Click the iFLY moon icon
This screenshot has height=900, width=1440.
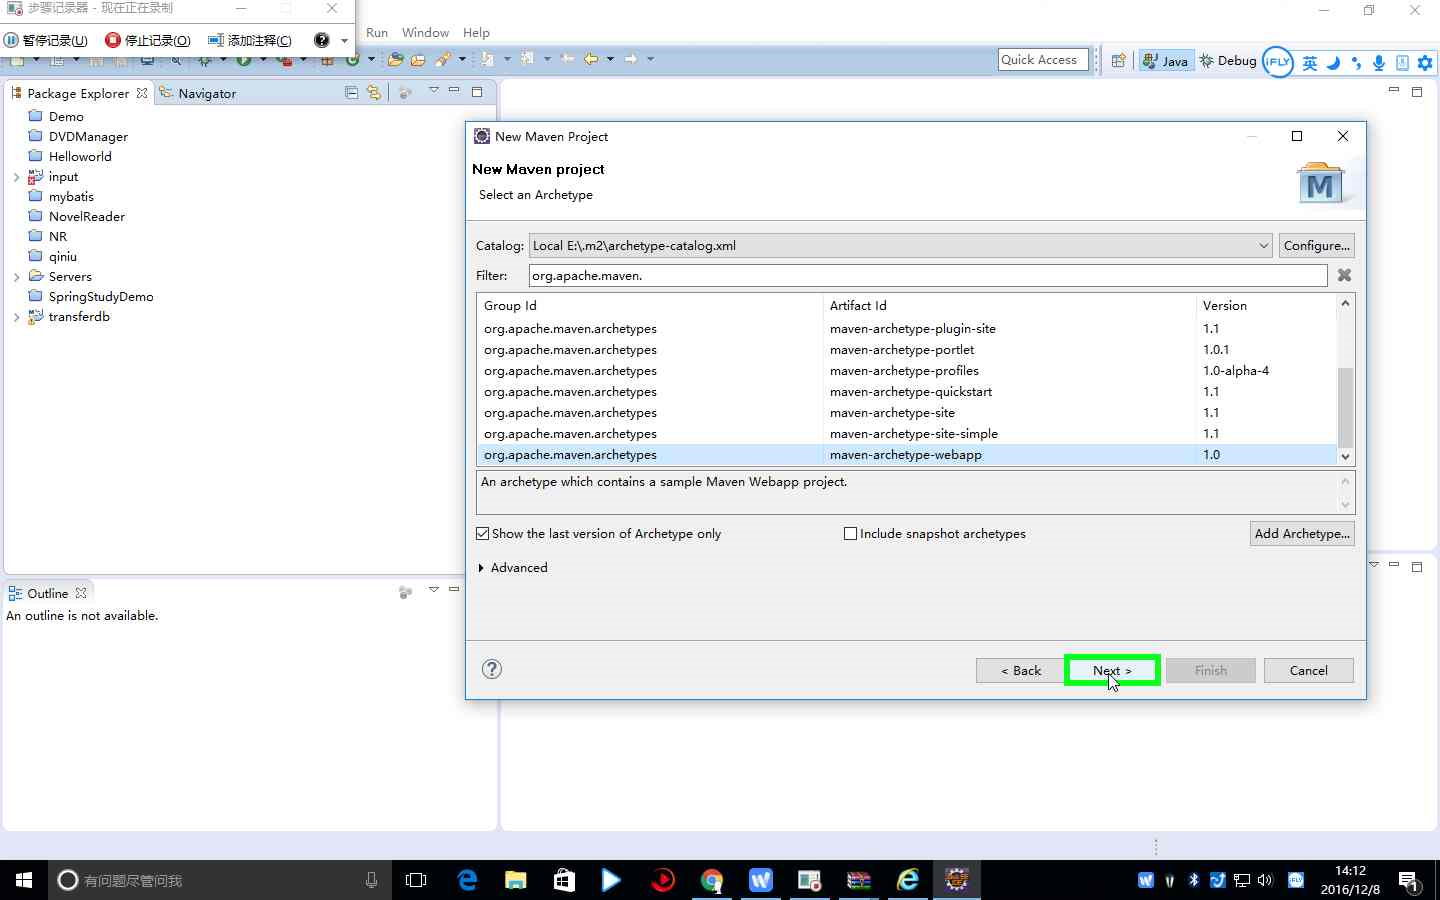(x=1333, y=63)
